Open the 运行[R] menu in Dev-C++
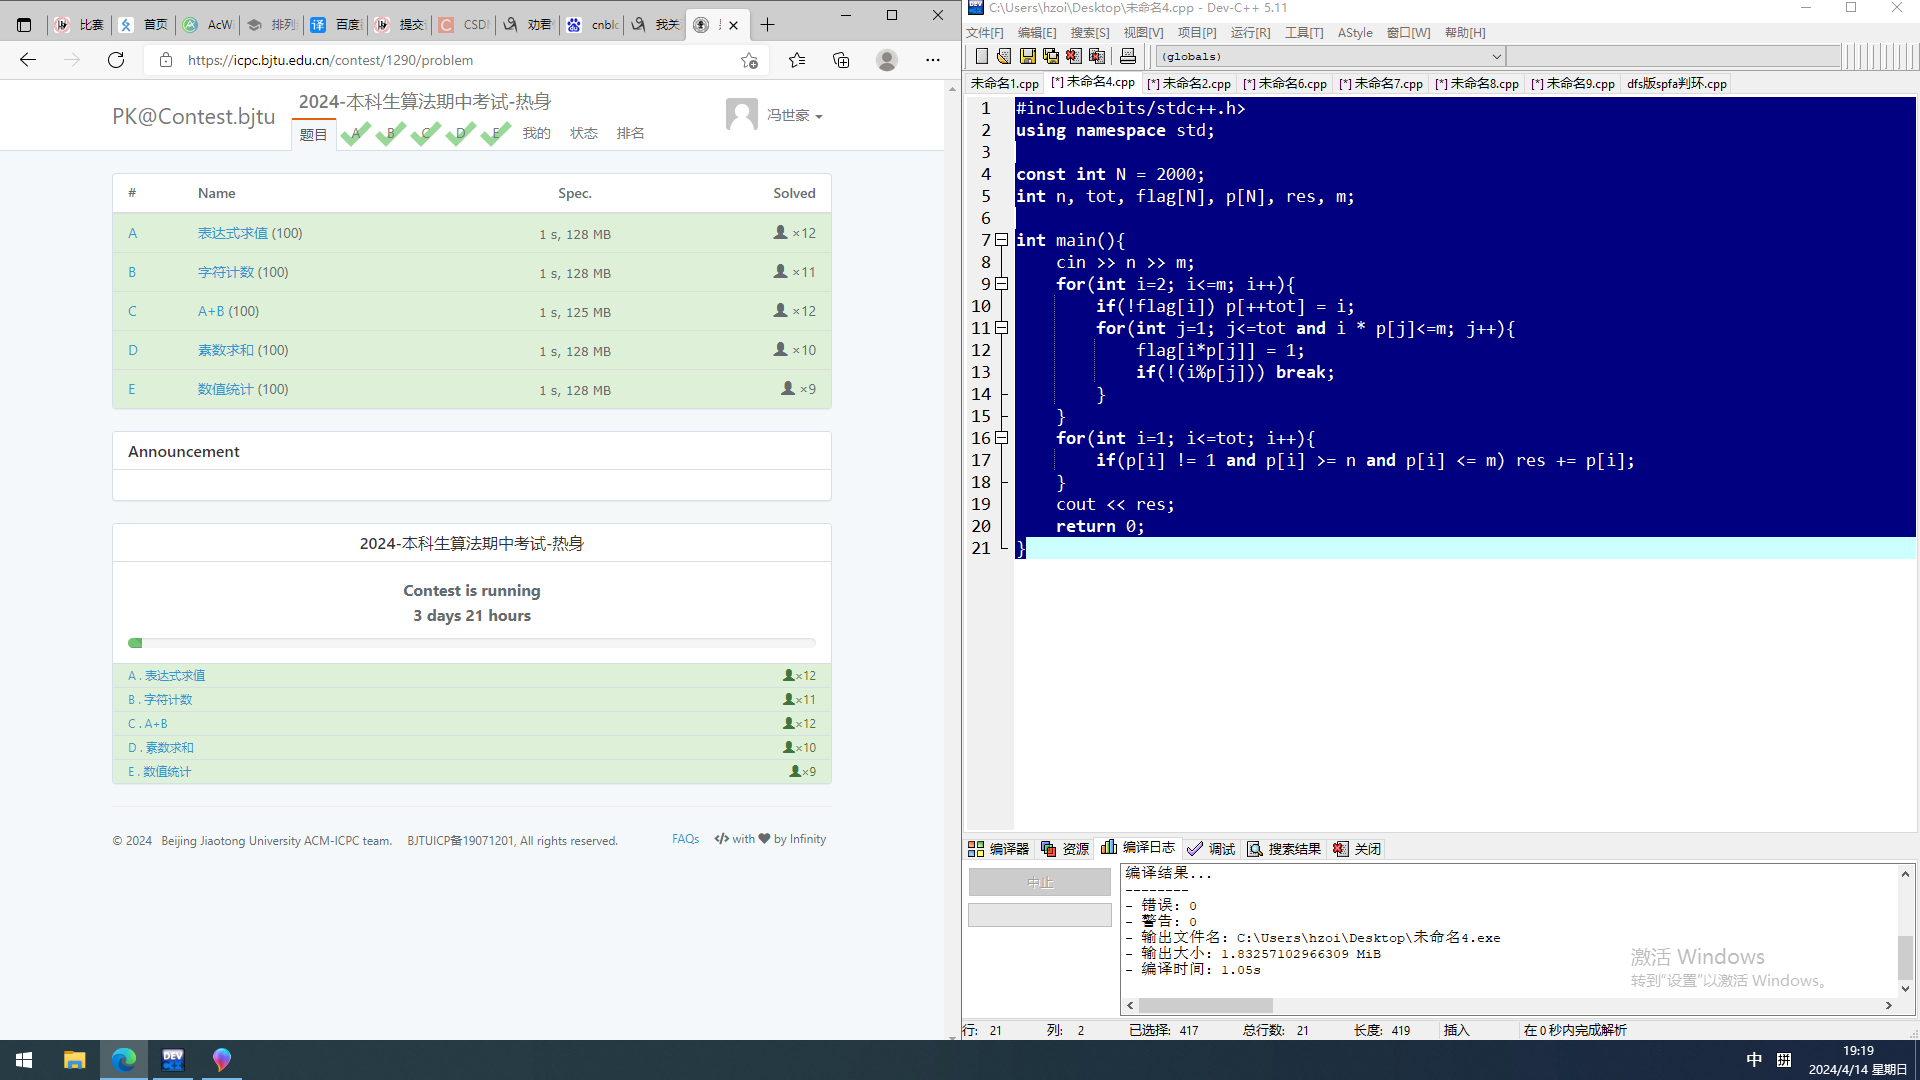The width and height of the screenshot is (1920, 1080). pos(1250,33)
